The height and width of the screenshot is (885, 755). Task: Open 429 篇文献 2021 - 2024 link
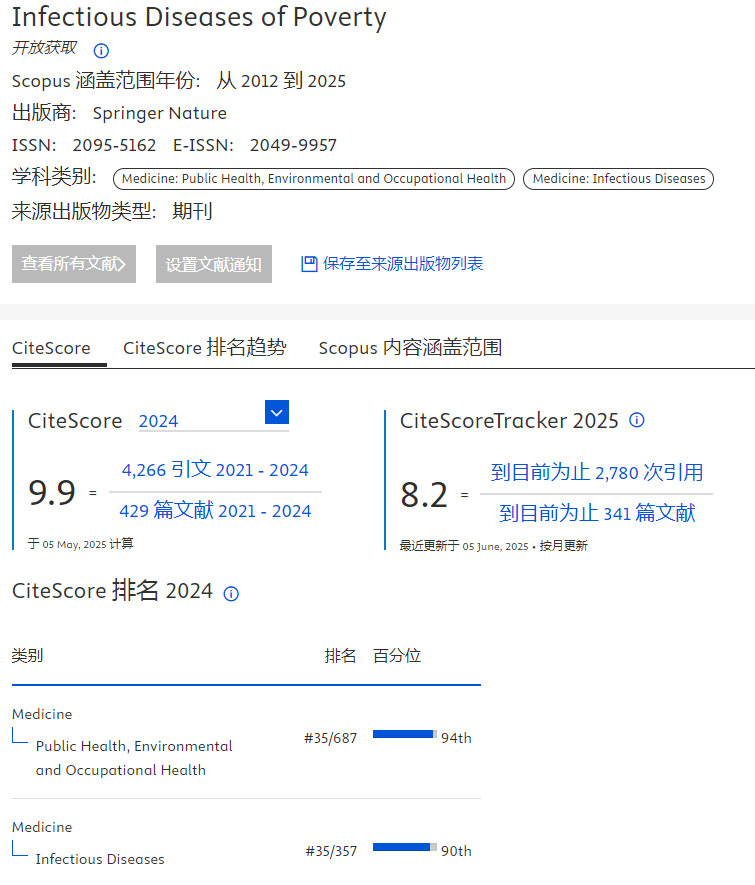pyautogui.click(x=215, y=511)
